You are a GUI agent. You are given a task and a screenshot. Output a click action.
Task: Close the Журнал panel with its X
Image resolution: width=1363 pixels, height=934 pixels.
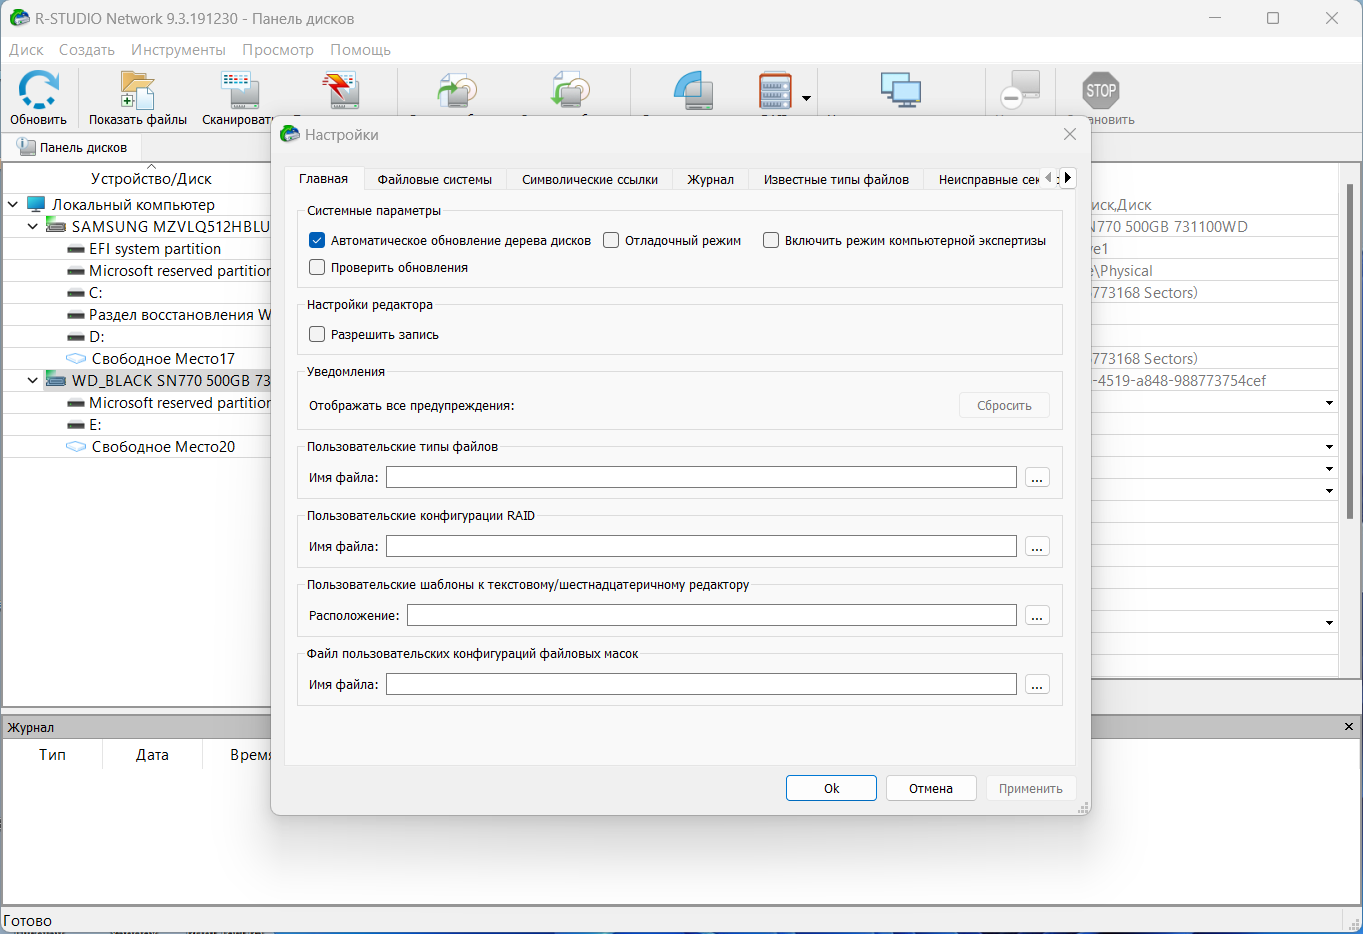tap(1349, 727)
